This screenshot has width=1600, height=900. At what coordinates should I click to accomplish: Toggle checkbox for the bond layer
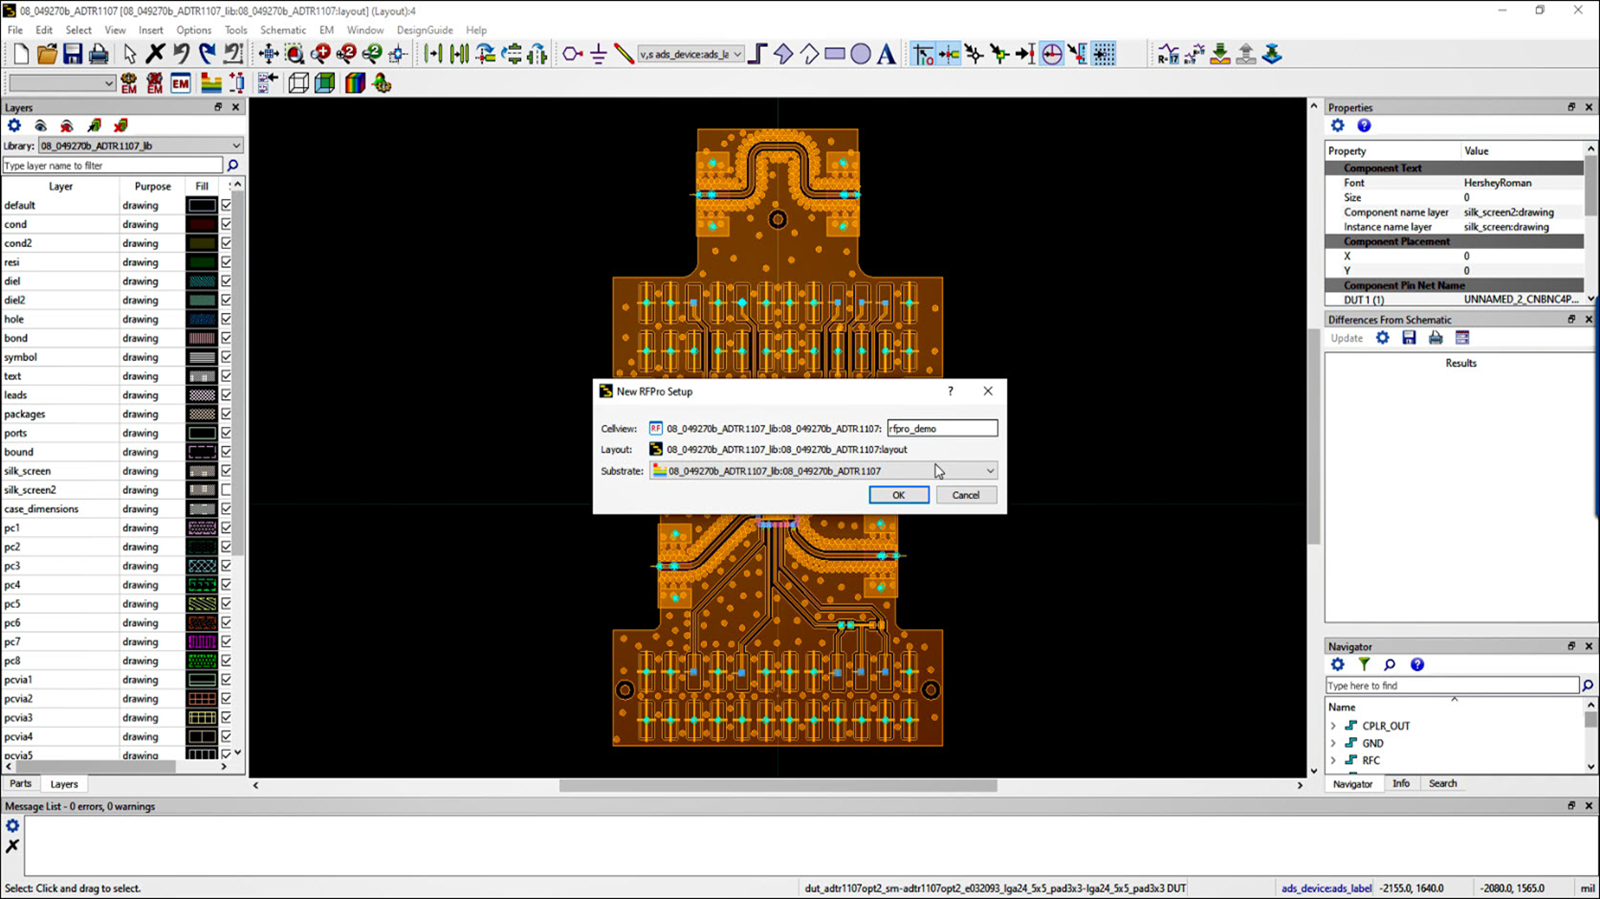pyautogui.click(x=226, y=338)
